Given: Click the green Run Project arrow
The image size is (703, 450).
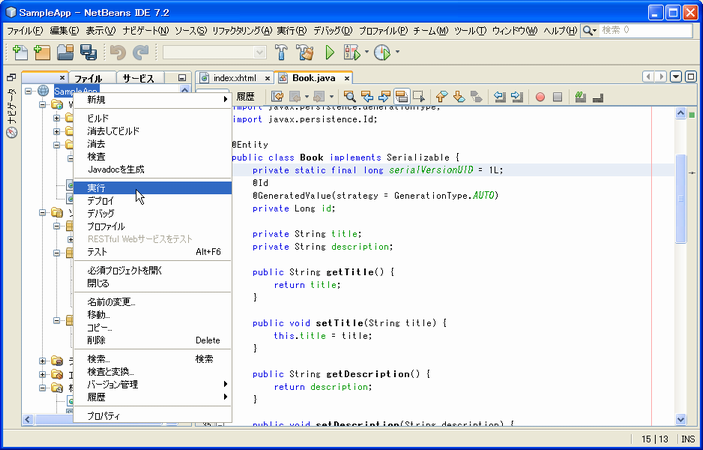Looking at the screenshot, I should 330,52.
